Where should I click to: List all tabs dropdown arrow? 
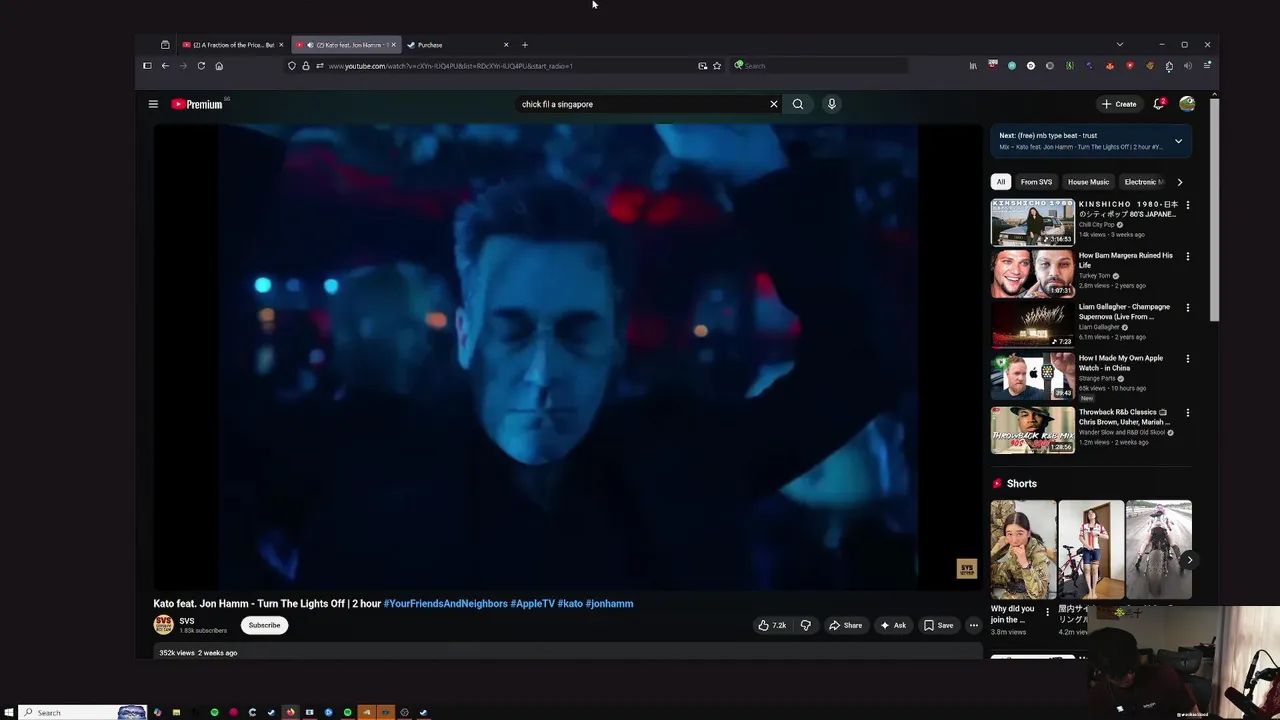(1119, 45)
